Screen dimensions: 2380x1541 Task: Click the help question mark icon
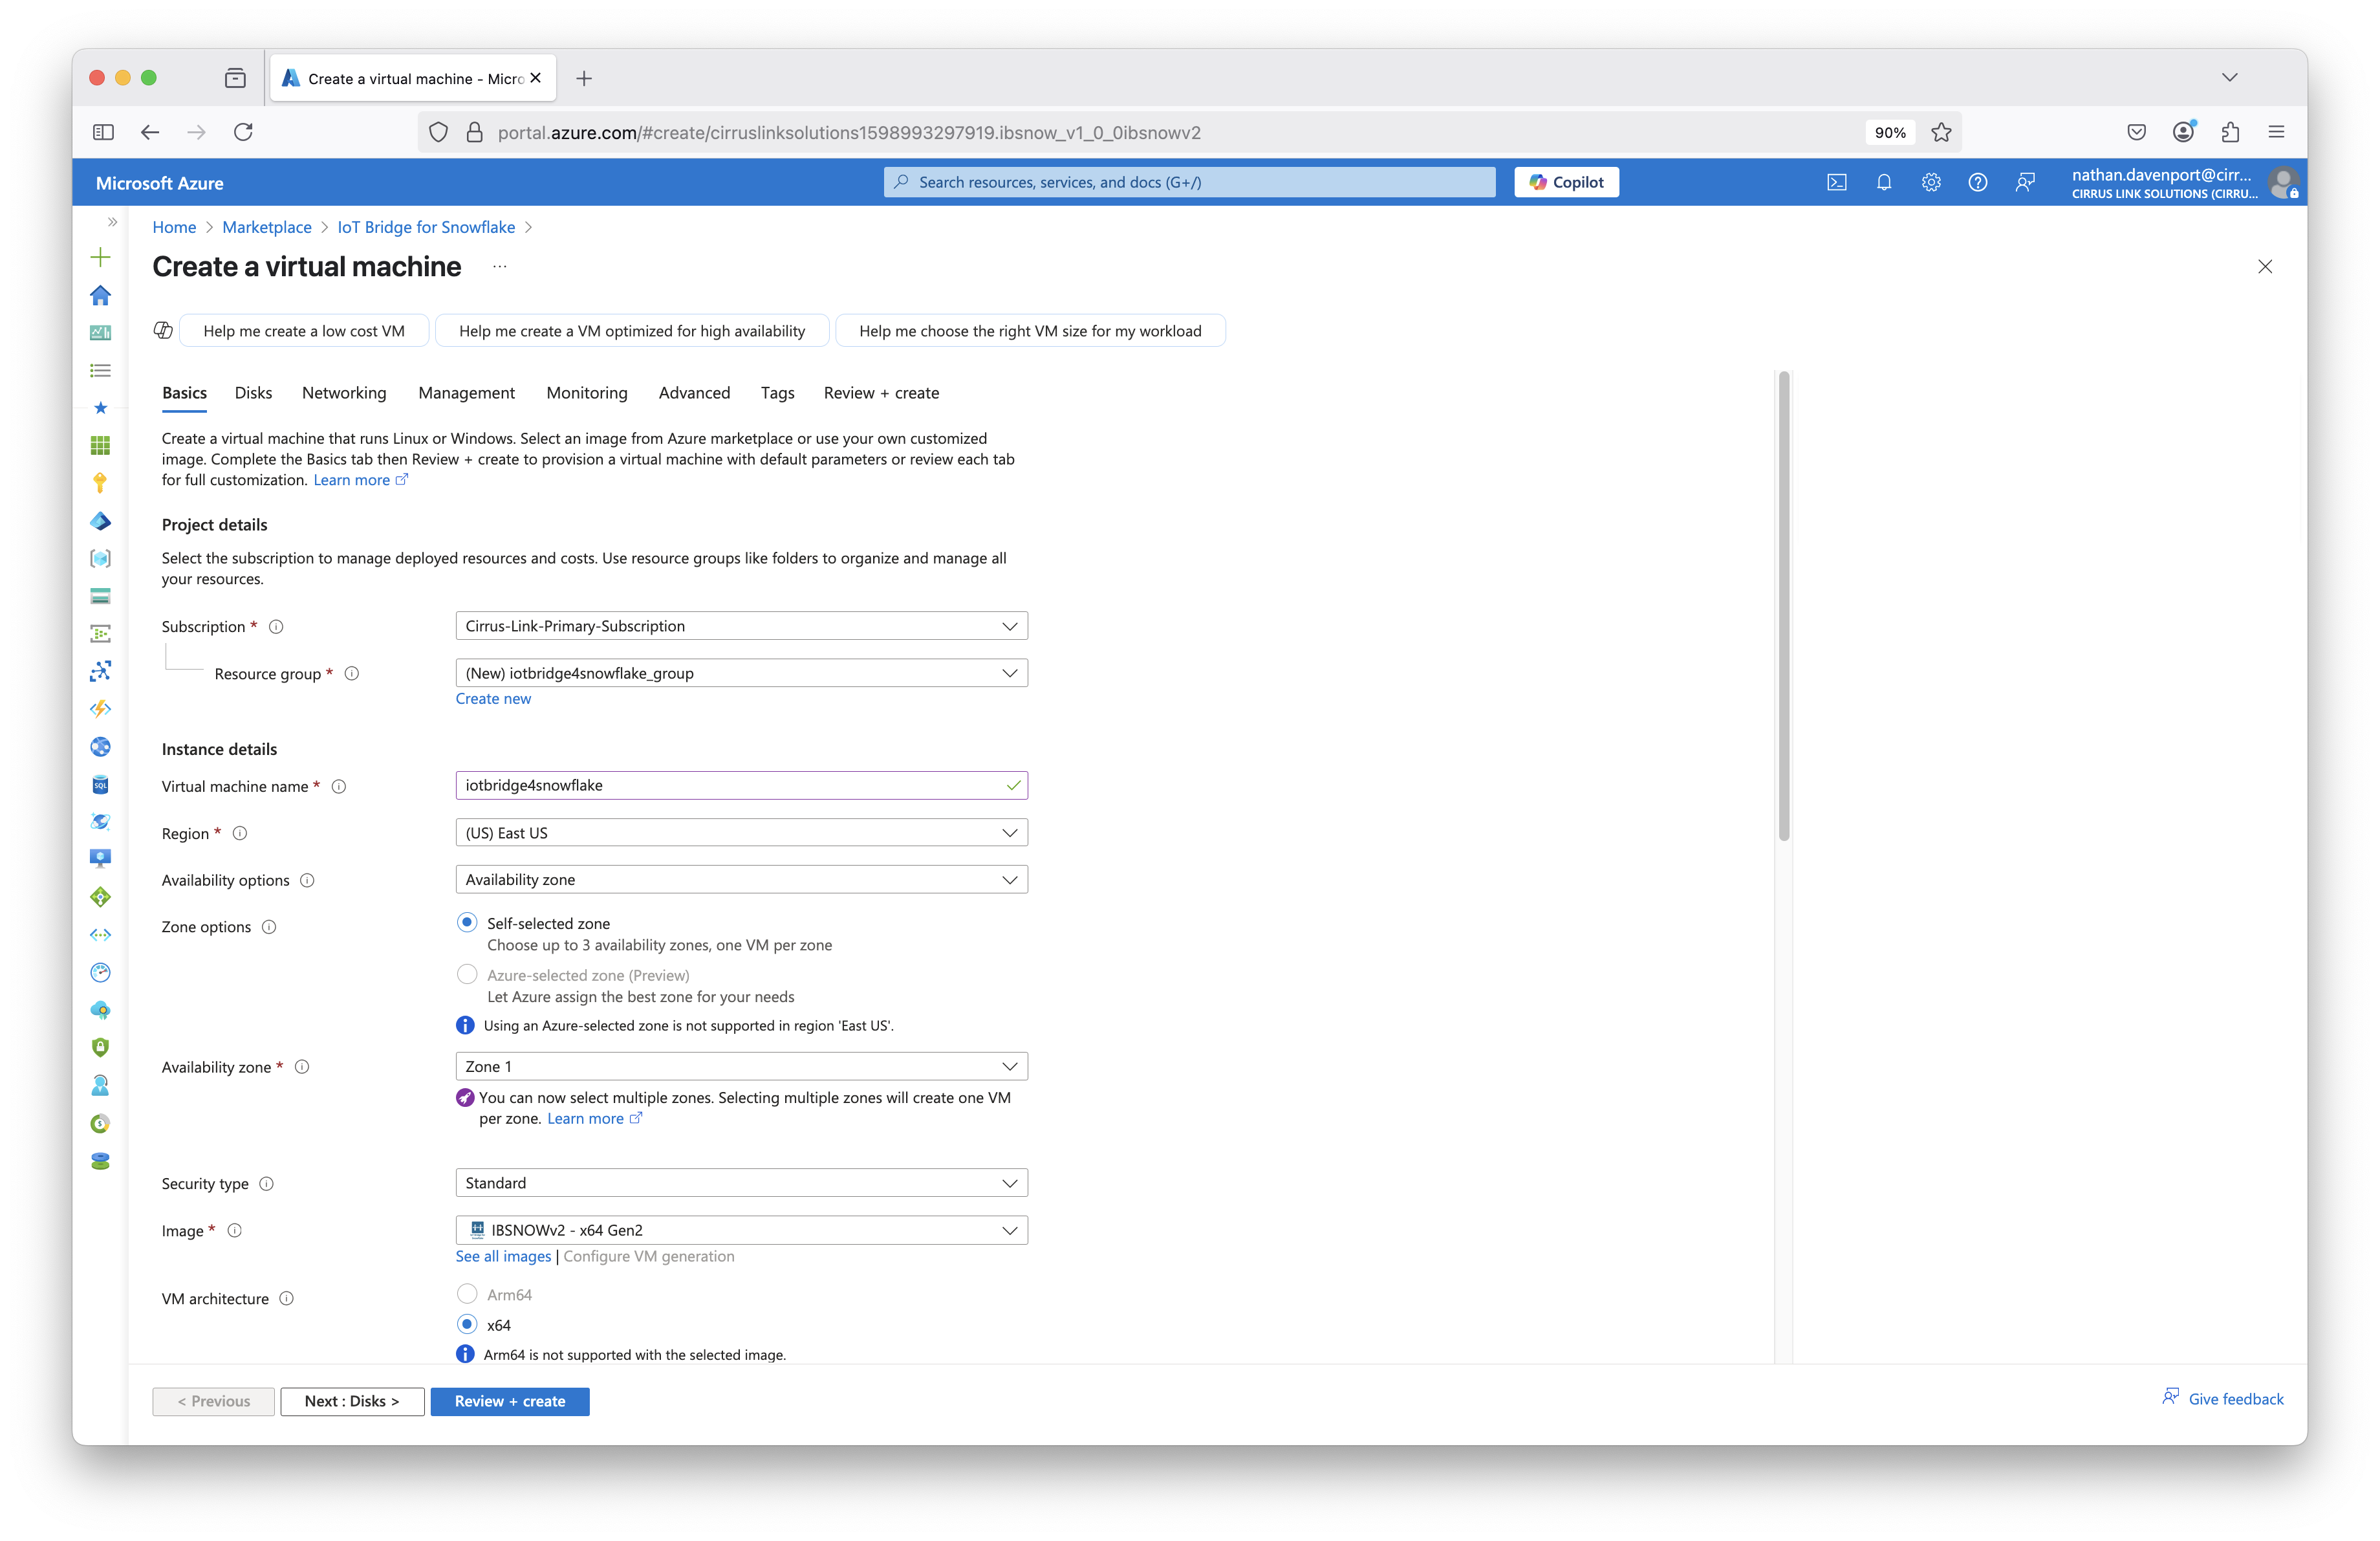pos(1977,182)
